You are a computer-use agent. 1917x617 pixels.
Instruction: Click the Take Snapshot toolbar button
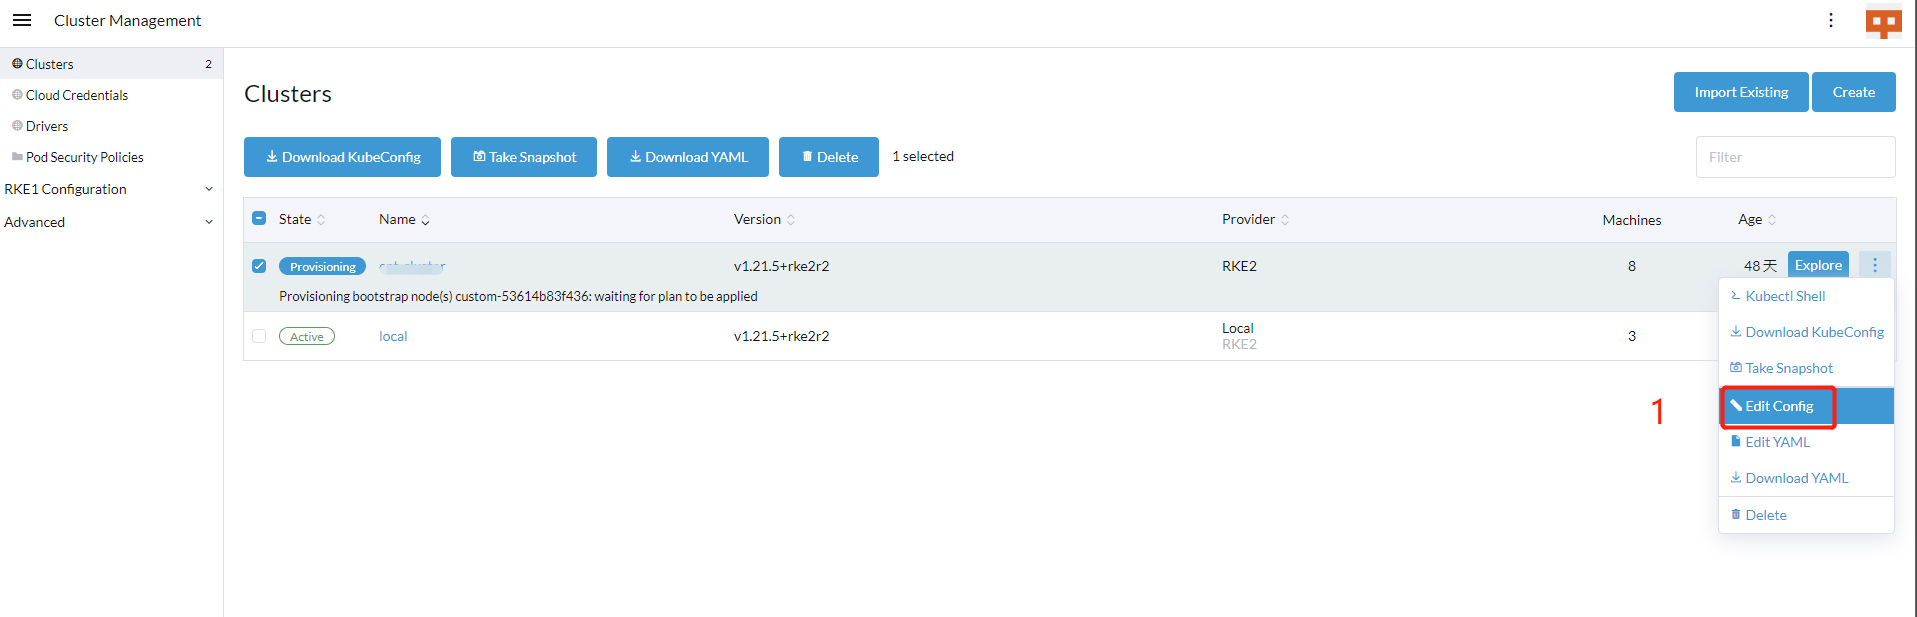point(524,157)
